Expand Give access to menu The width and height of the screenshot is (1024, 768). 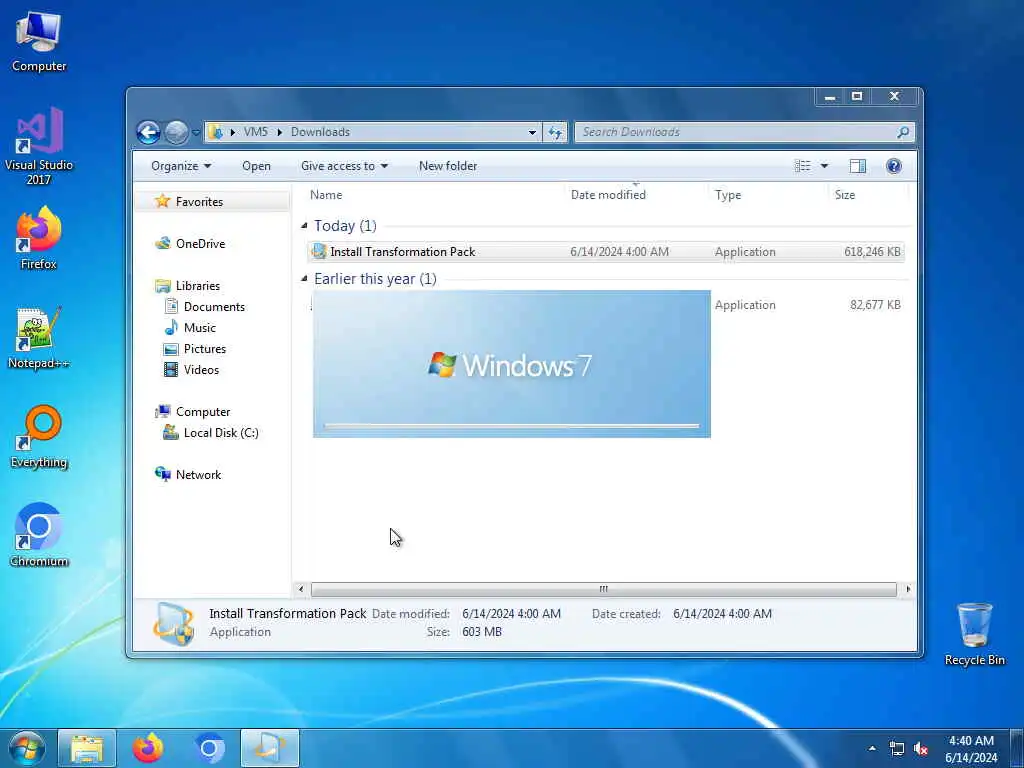pos(344,166)
